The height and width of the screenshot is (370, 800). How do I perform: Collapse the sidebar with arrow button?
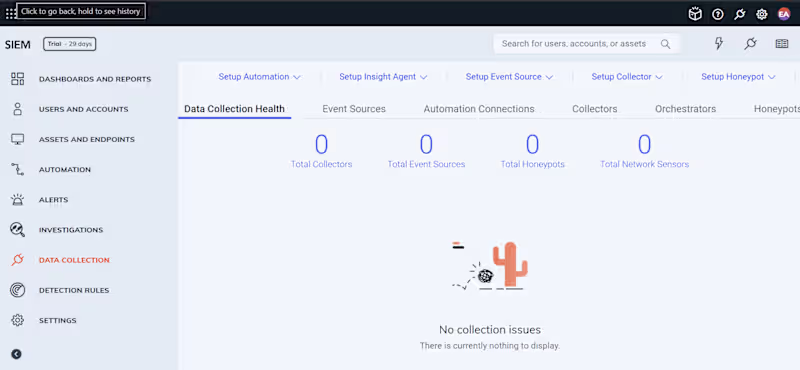click(16, 354)
